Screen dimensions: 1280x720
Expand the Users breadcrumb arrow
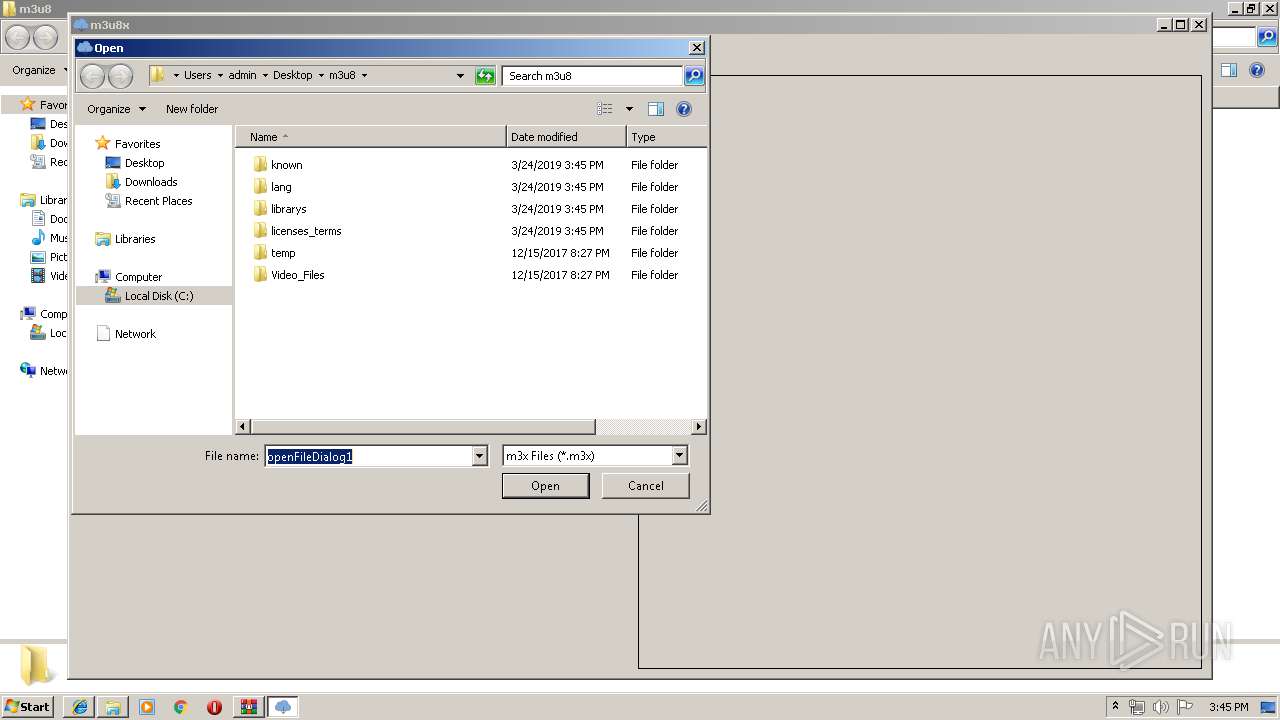click(x=220, y=76)
